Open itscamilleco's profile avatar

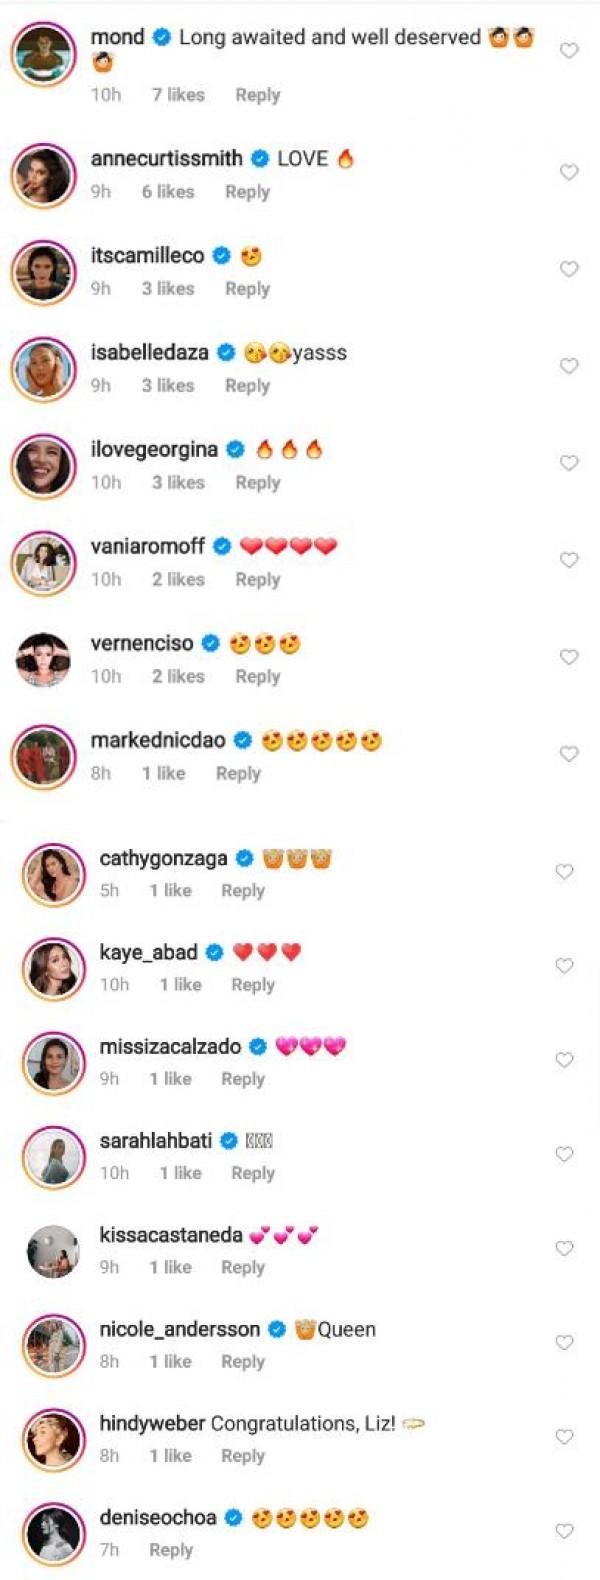(x=44, y=272)
